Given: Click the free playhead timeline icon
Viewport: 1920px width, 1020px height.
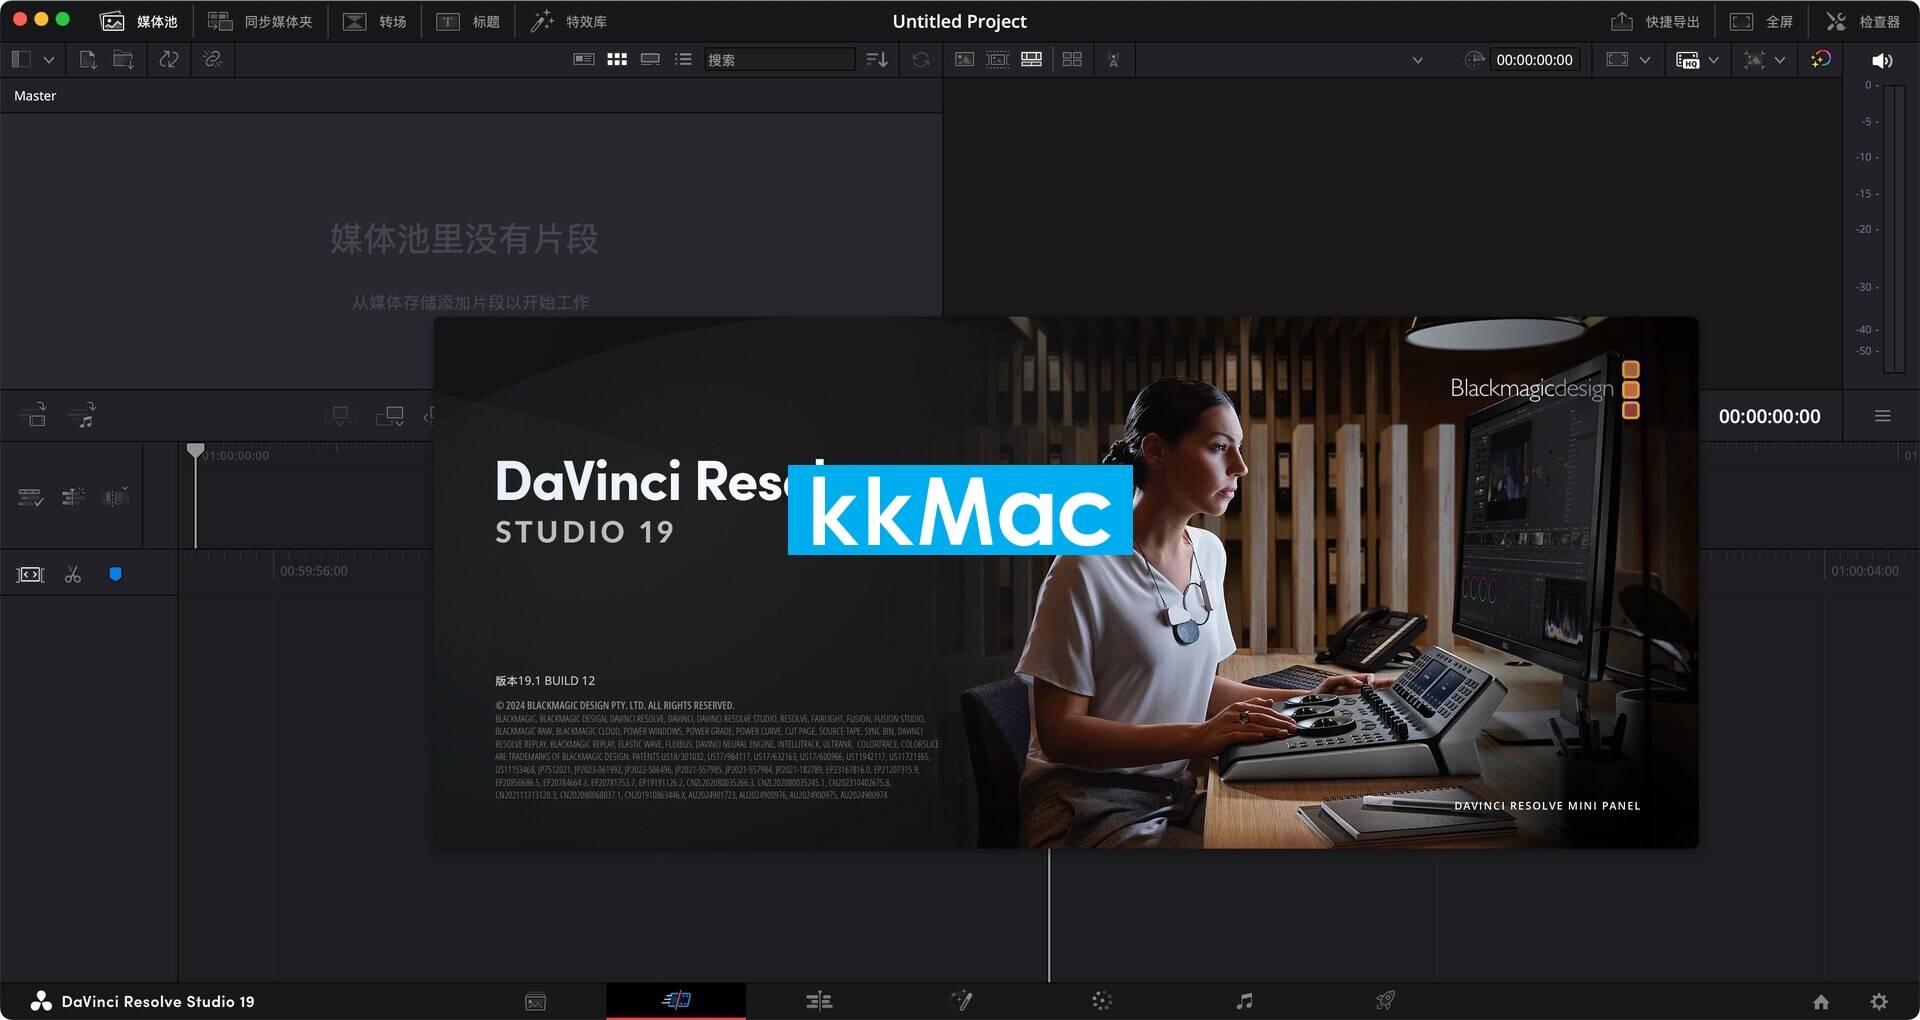Looking at the screenshot, I should click(x=116, y=497).
